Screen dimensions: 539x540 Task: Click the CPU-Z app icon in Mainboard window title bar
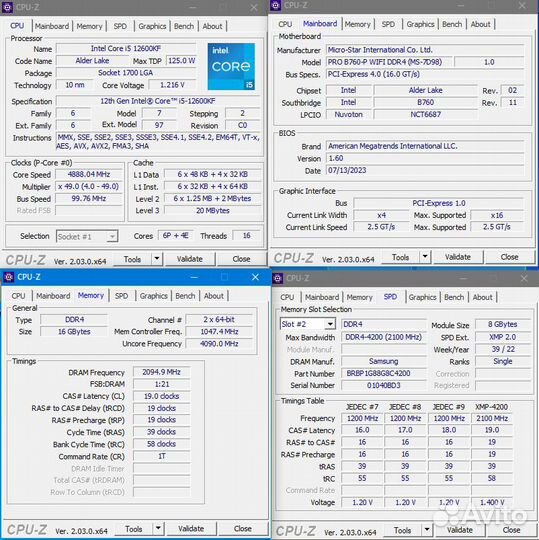[276, 5]
